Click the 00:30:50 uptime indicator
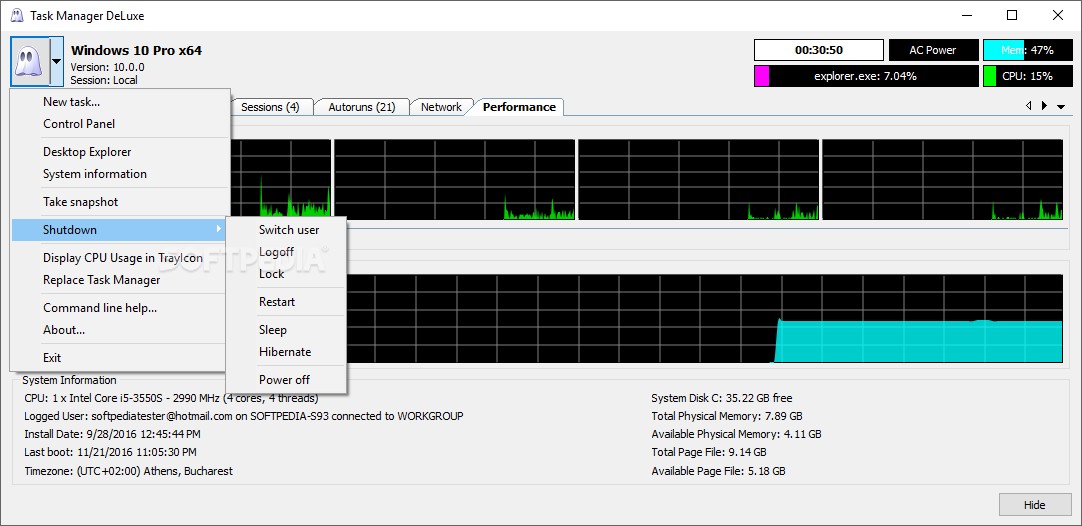This screenshot has height=526, width=1082. pyautogui.click(x=818, y=50)
